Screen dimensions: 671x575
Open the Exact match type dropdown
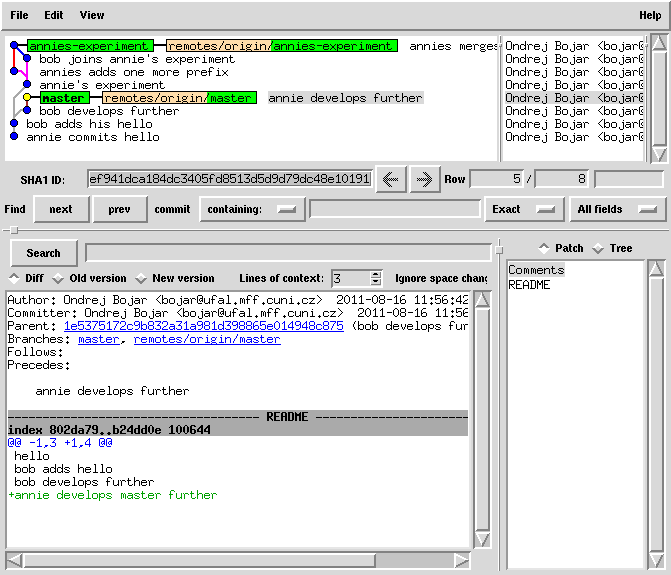click(522, 209)
